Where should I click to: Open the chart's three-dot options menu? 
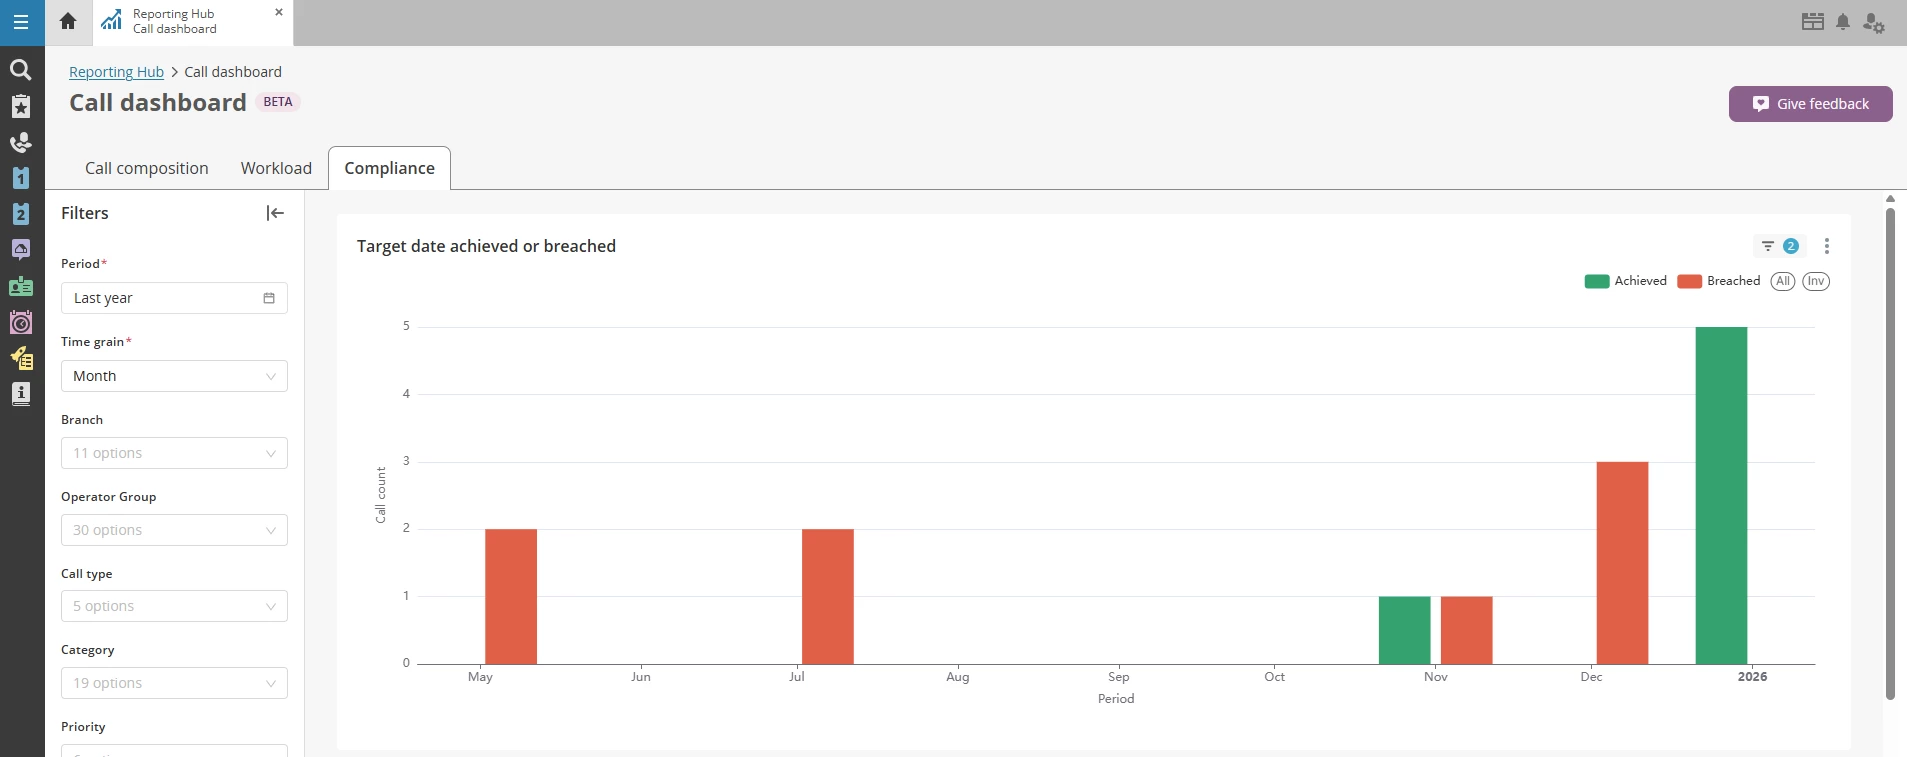[x=1827, y=246]
